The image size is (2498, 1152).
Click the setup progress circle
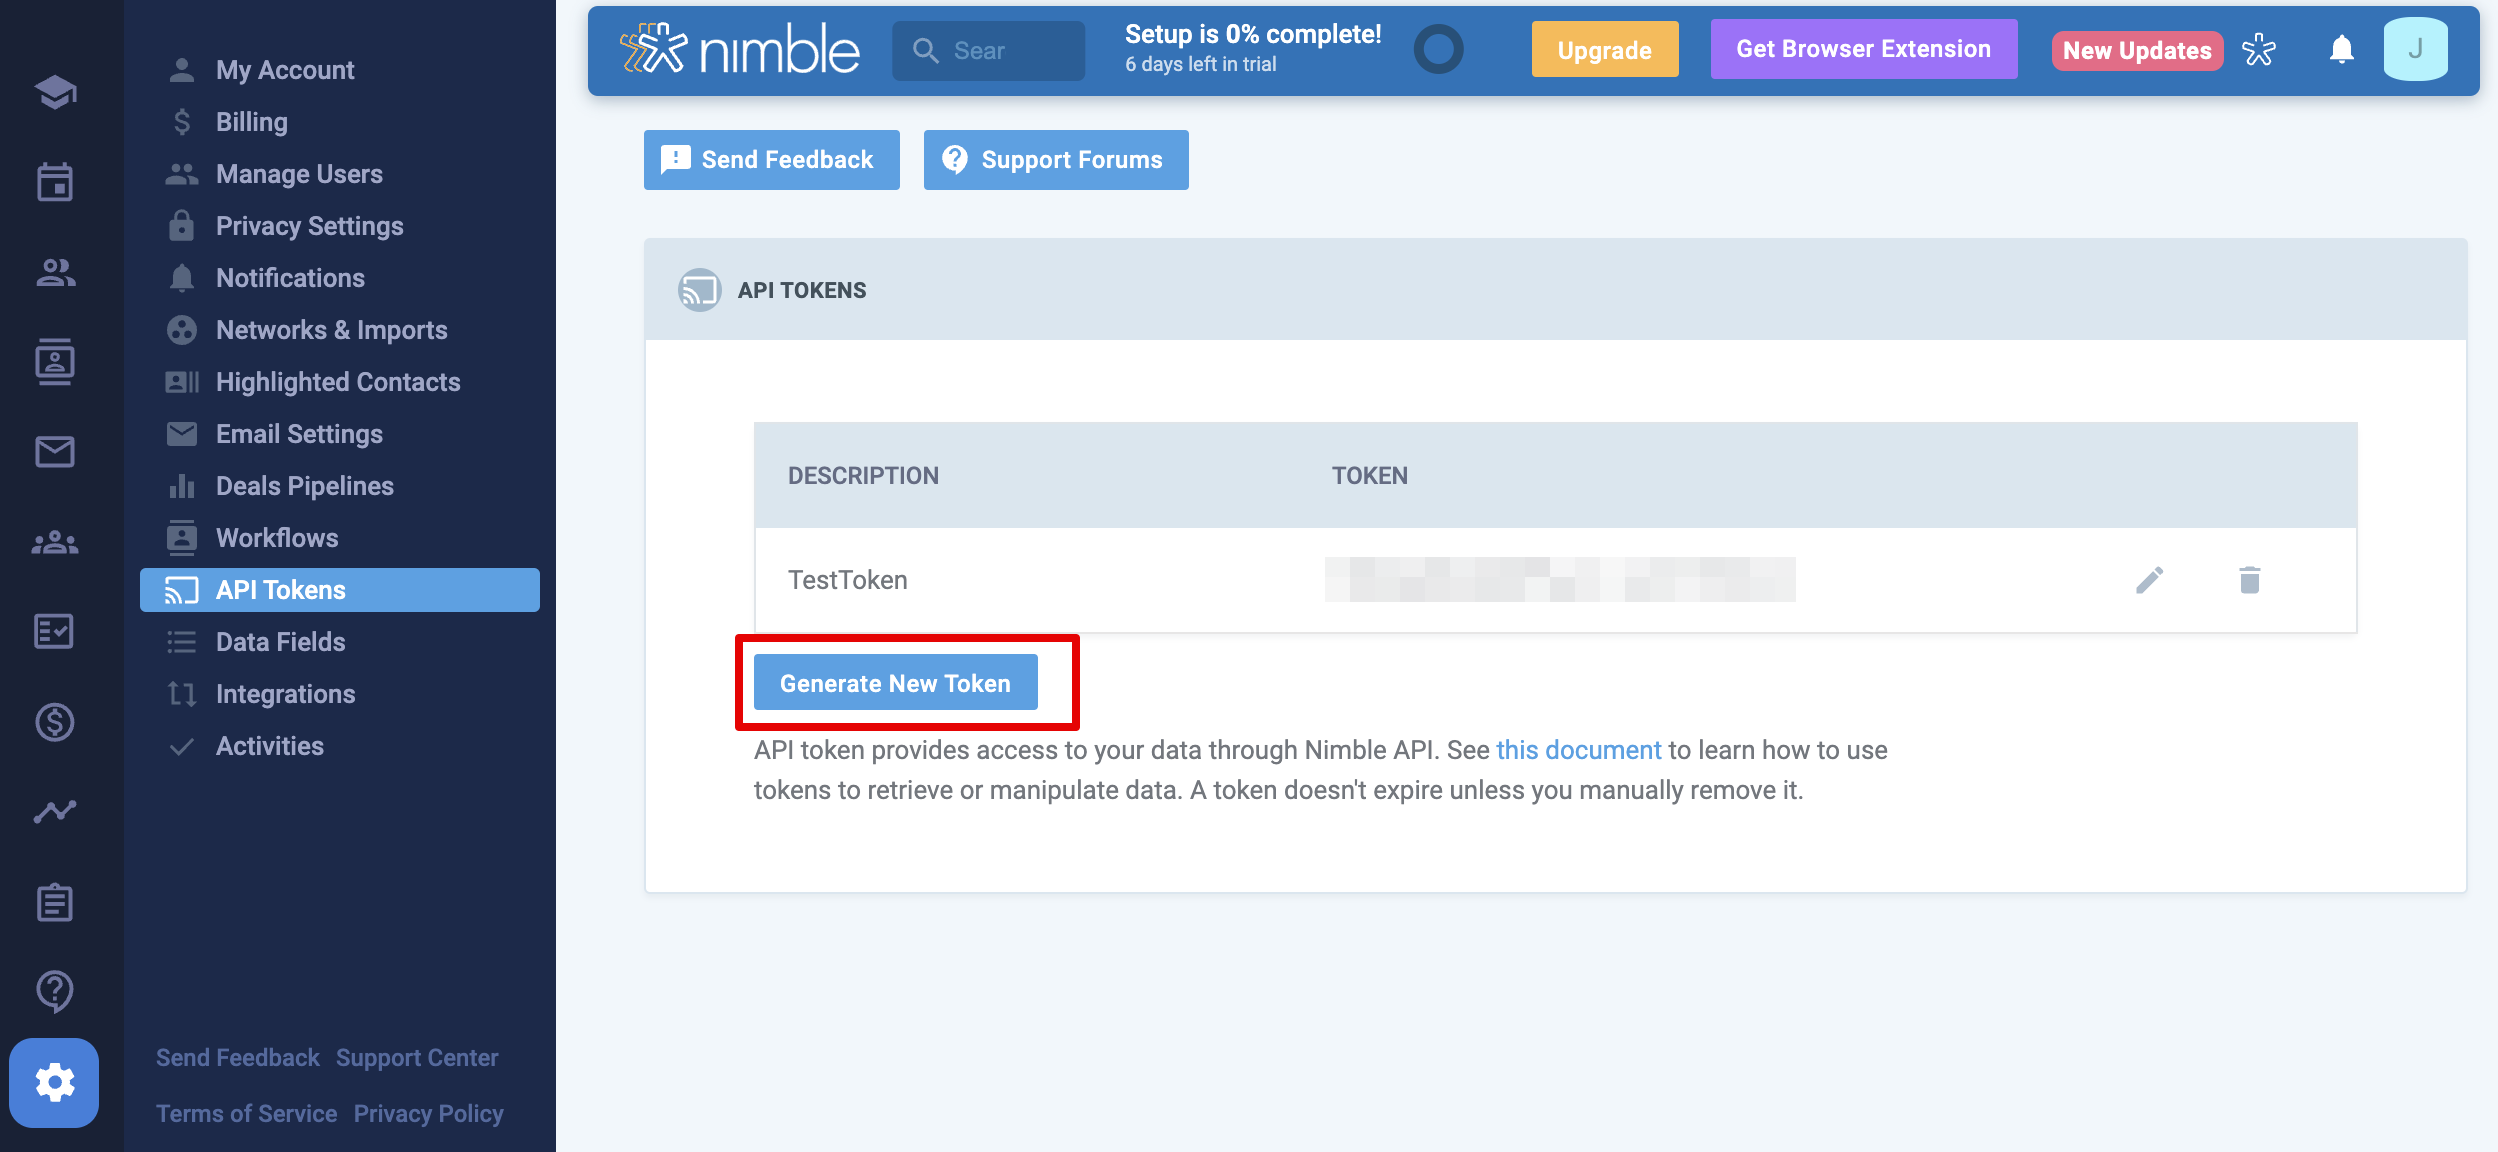point(1438,50)
